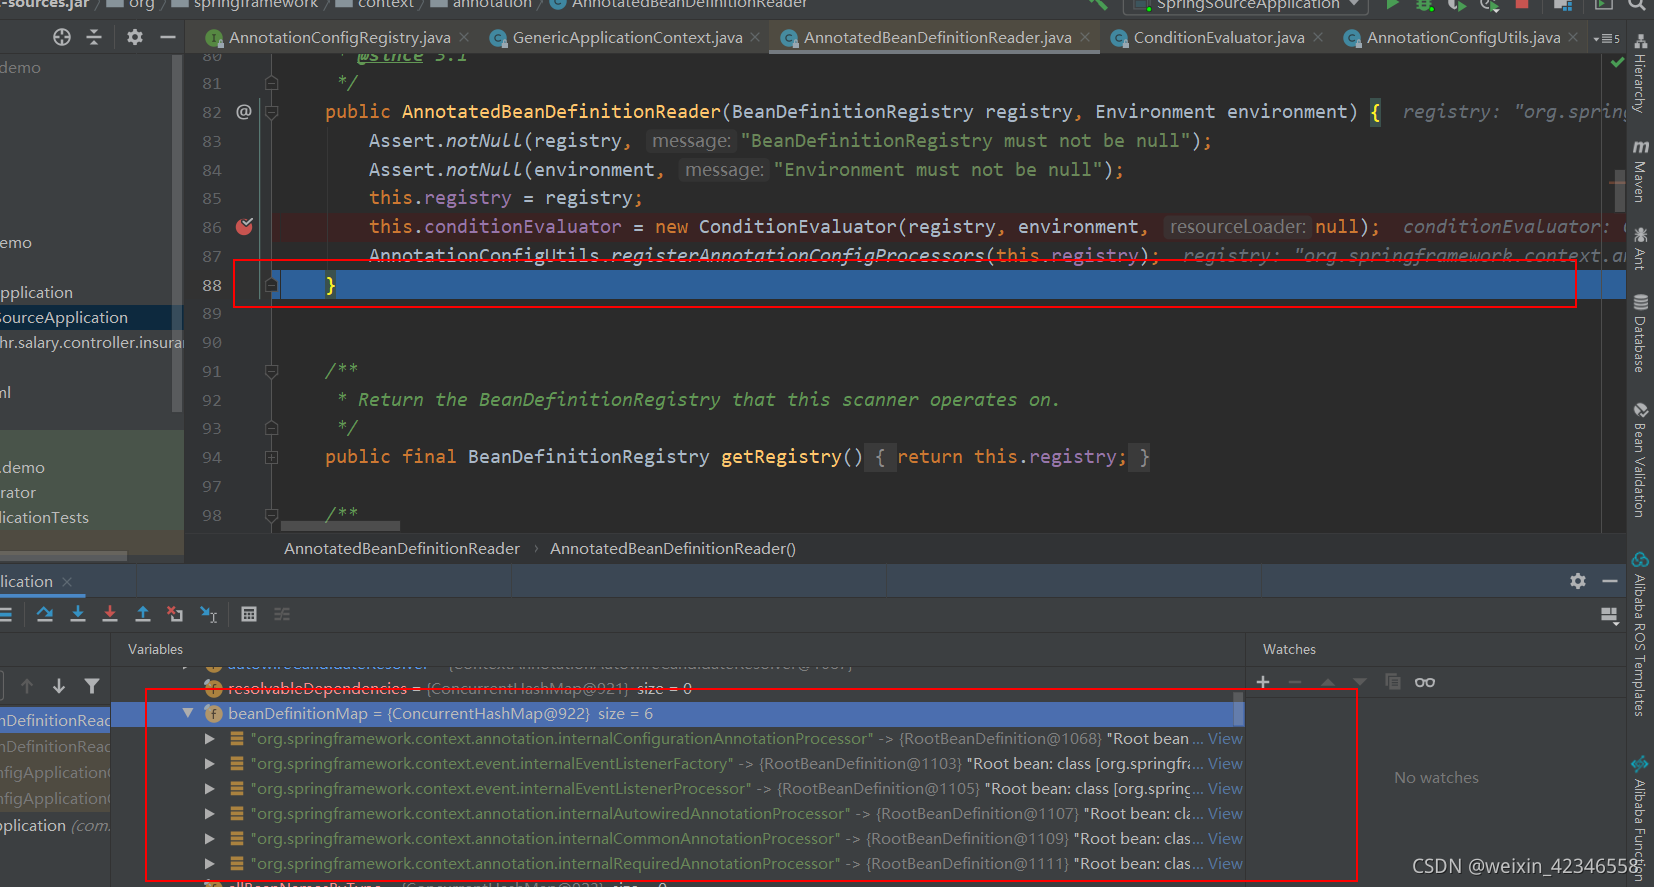Viewport: 1654px width, 887px height.
Task: Close the debug session tab
Action: pyautogui.click(x=67, y=582)
